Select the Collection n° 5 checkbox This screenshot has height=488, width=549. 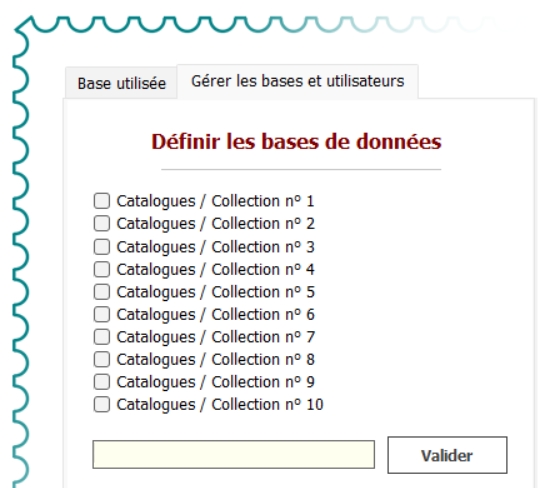(102, 292)
